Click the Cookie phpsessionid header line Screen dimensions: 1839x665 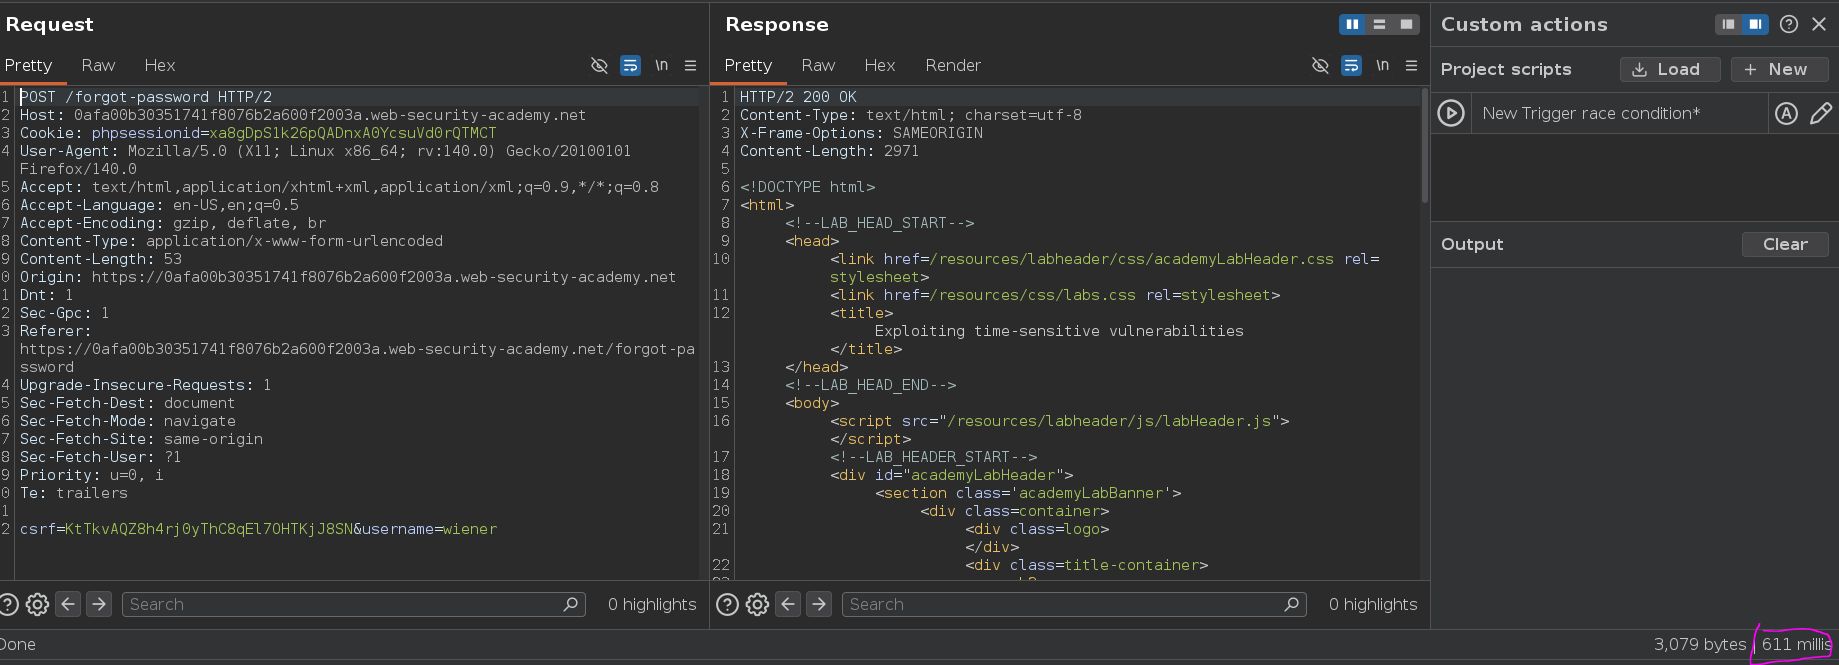click(x=258, y=133)
